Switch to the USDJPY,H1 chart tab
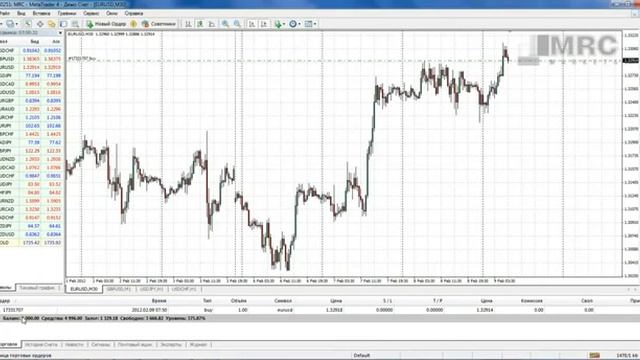Screen dimensions: 640x360 (151, 289)
